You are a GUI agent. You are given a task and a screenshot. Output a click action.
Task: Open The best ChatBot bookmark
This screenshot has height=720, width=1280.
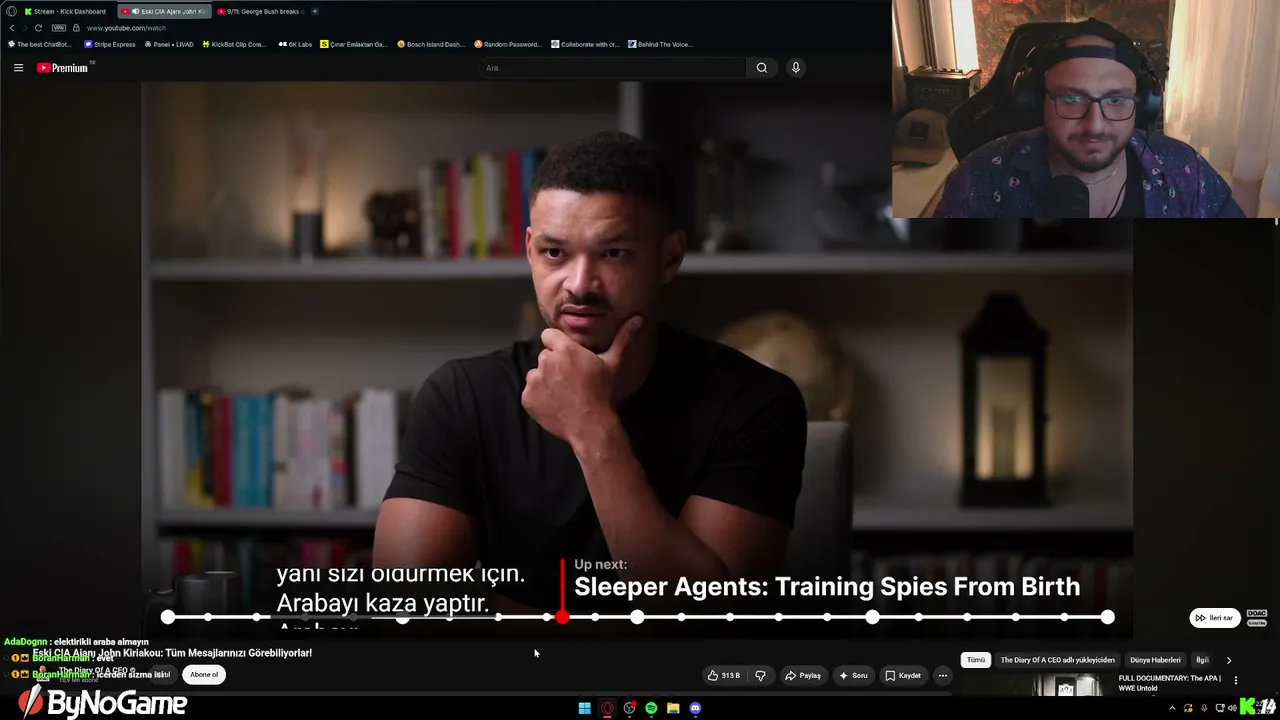click(41, 44)
